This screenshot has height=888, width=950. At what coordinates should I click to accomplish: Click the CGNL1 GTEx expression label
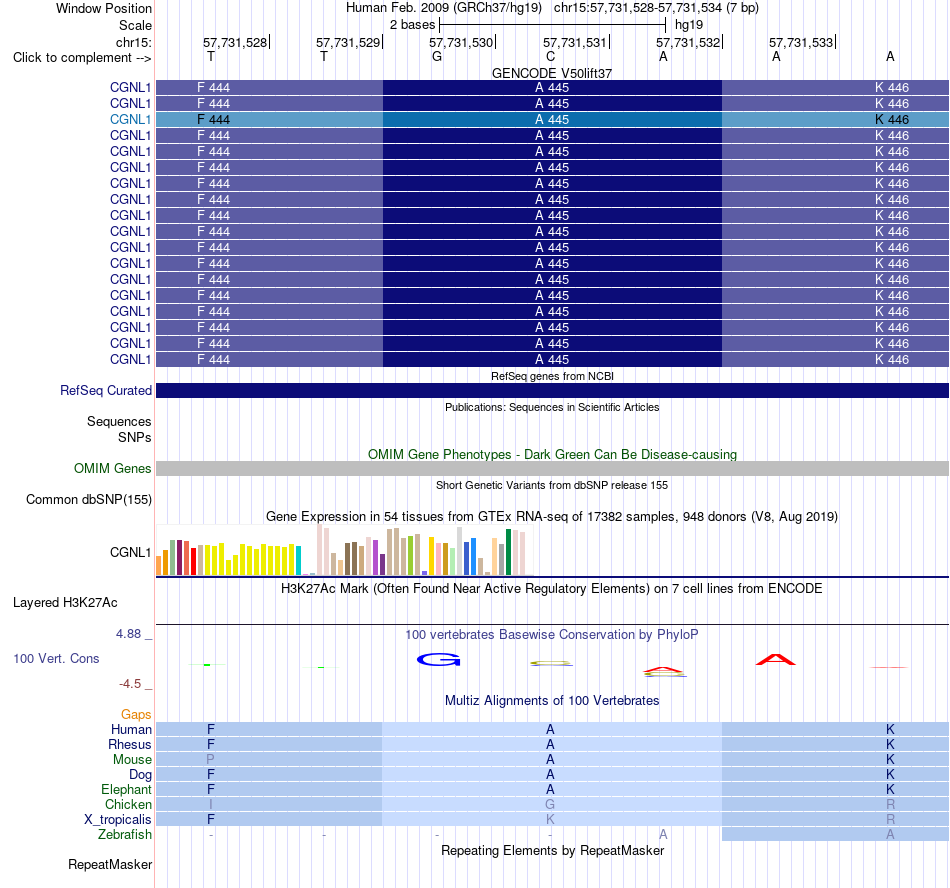(130, 552)
